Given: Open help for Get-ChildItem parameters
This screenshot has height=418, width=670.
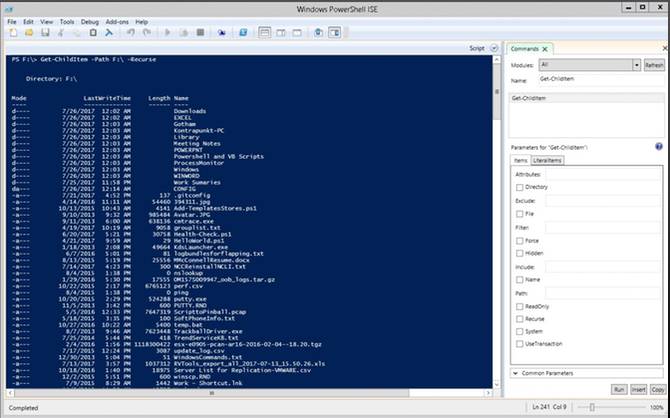Looking at the screenshot, I should [x=659, y=147].
